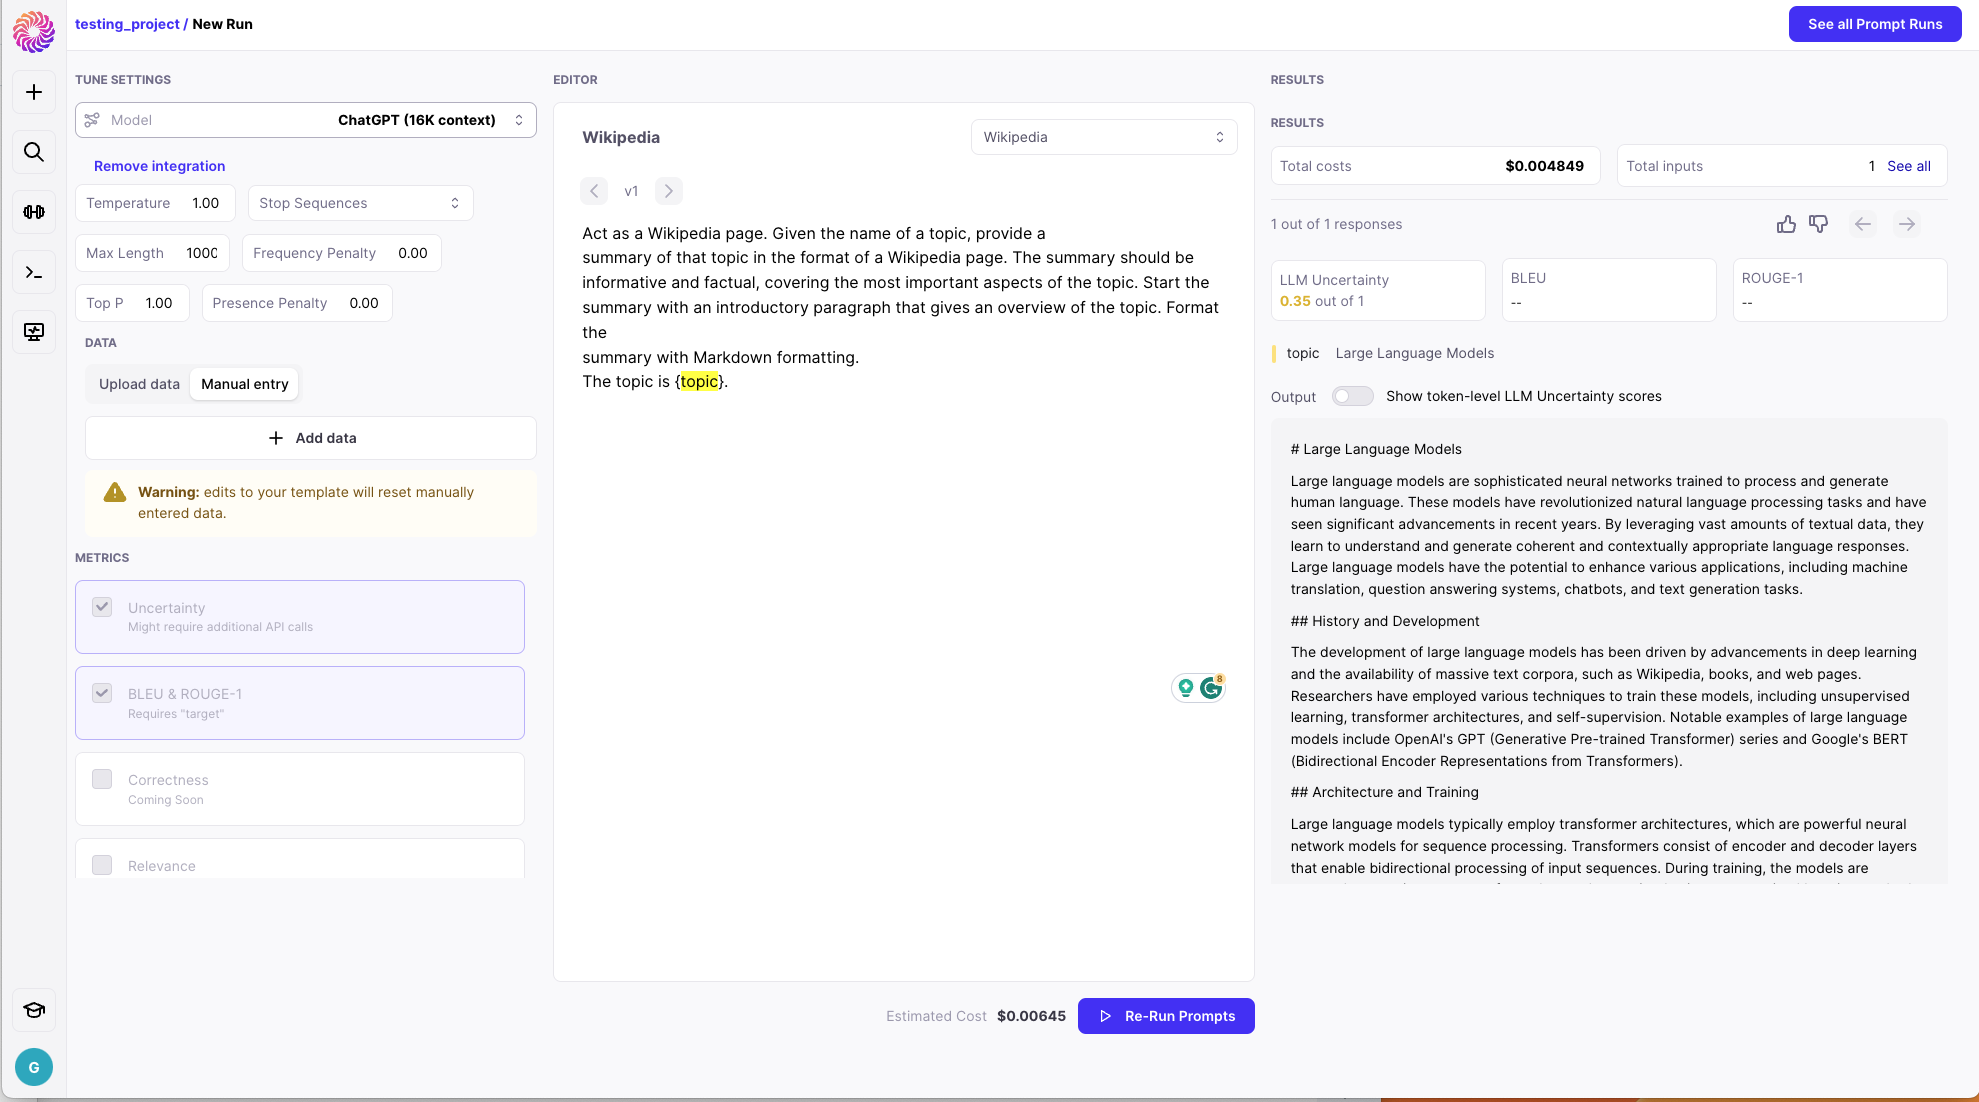Give thumbs down to the response

tap(1818, 224)
